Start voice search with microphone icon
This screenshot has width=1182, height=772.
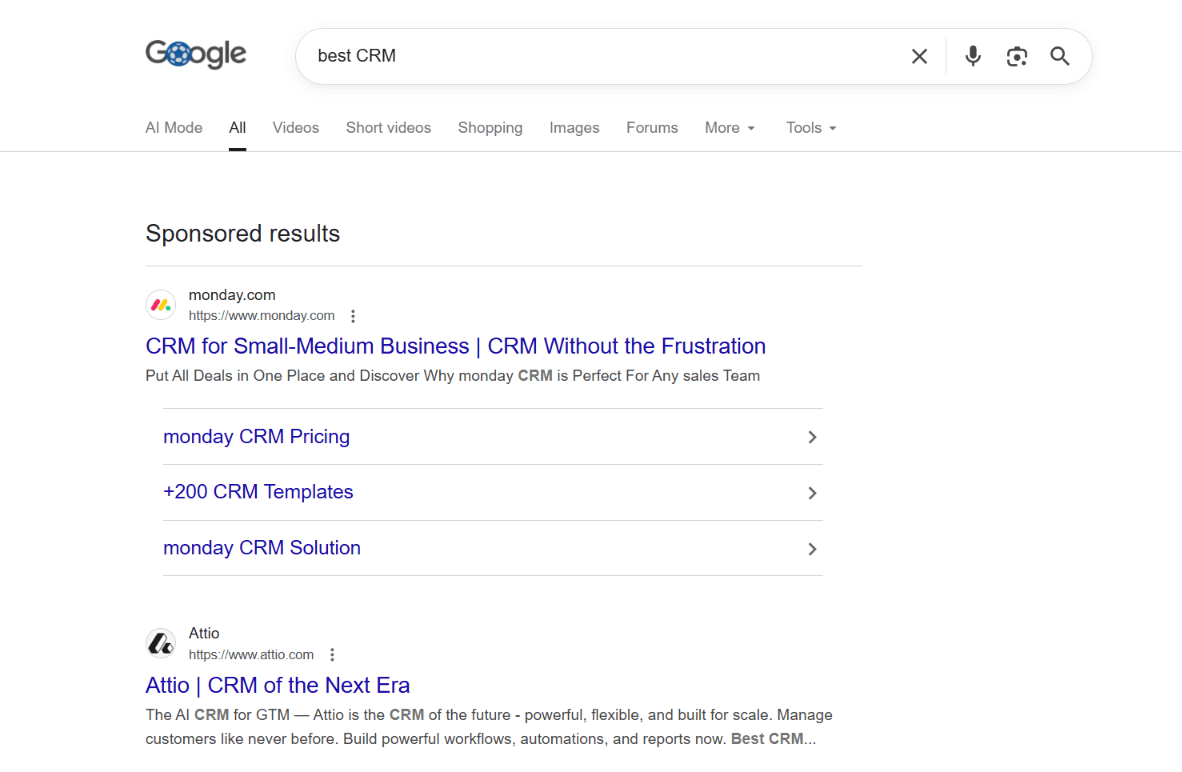972,57
